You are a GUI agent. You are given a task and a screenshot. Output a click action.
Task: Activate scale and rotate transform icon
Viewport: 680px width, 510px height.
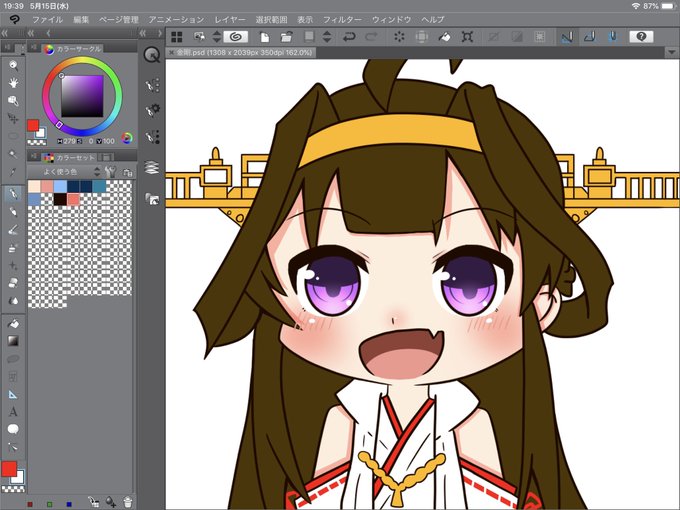tap(467, 37)
